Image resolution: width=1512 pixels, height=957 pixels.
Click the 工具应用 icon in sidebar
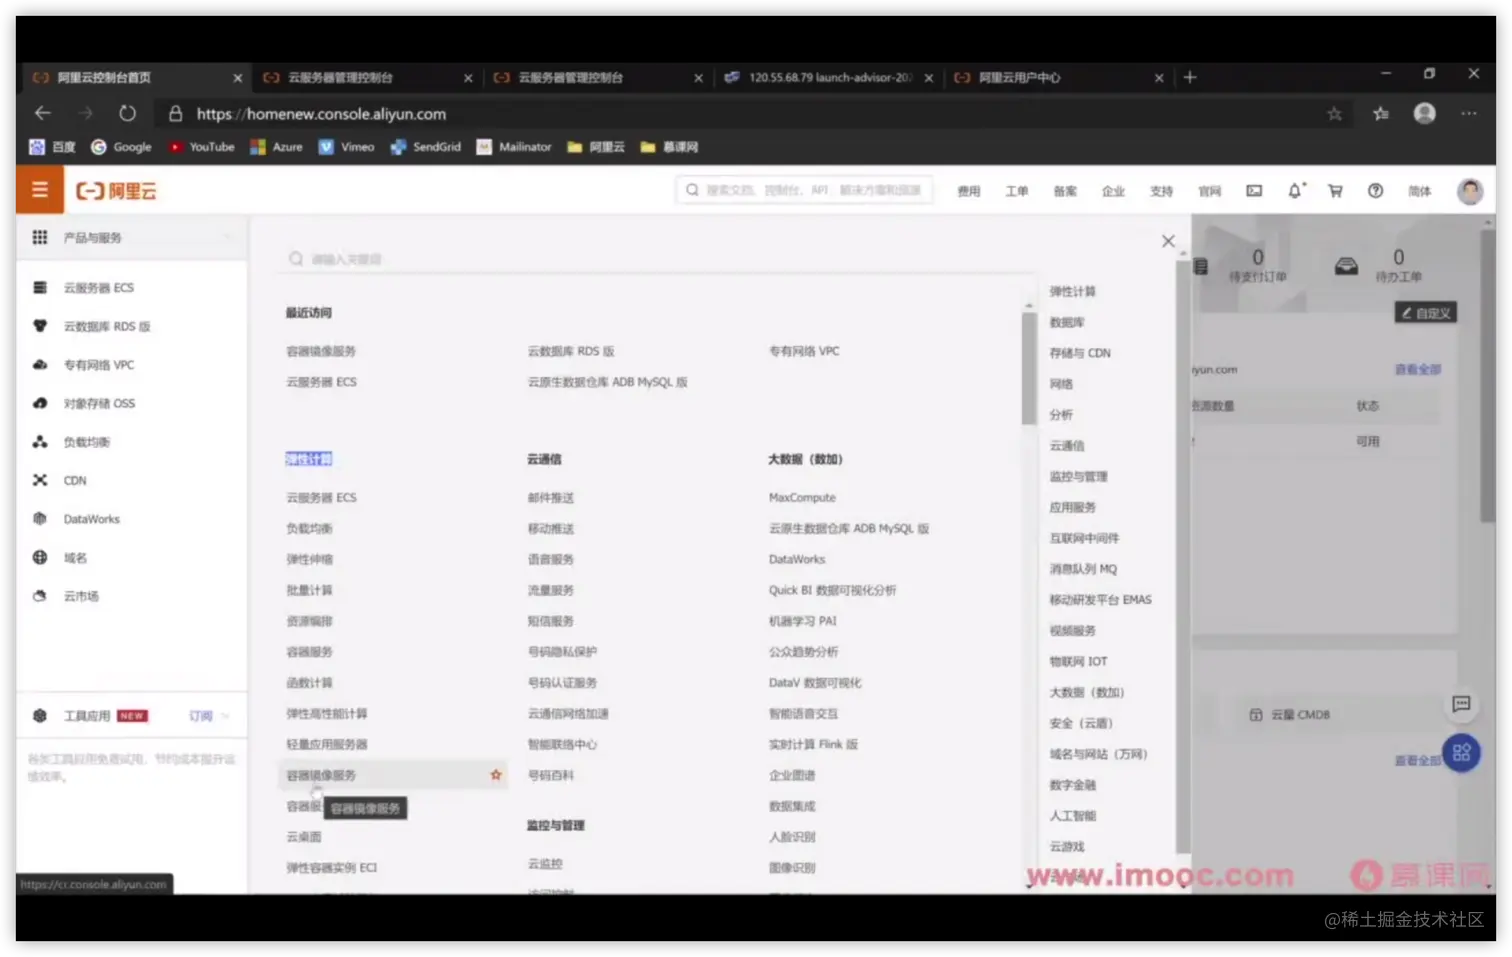point(40,716)
